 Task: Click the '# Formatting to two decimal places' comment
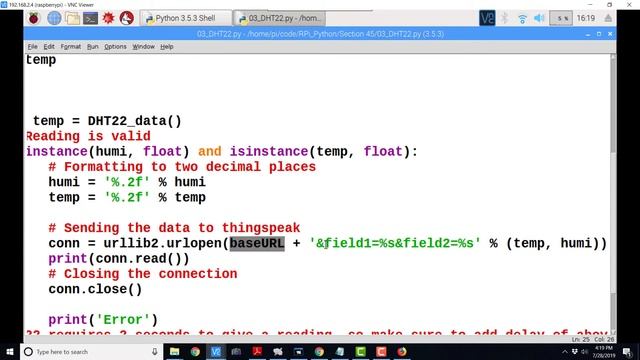tap(182, 167)
